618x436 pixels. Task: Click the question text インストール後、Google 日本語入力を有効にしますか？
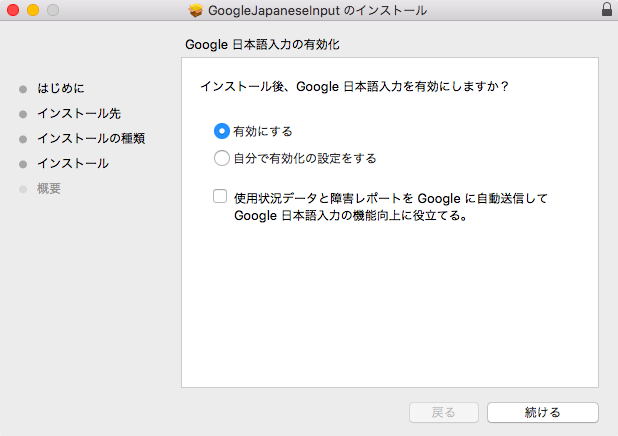[355, 86]
